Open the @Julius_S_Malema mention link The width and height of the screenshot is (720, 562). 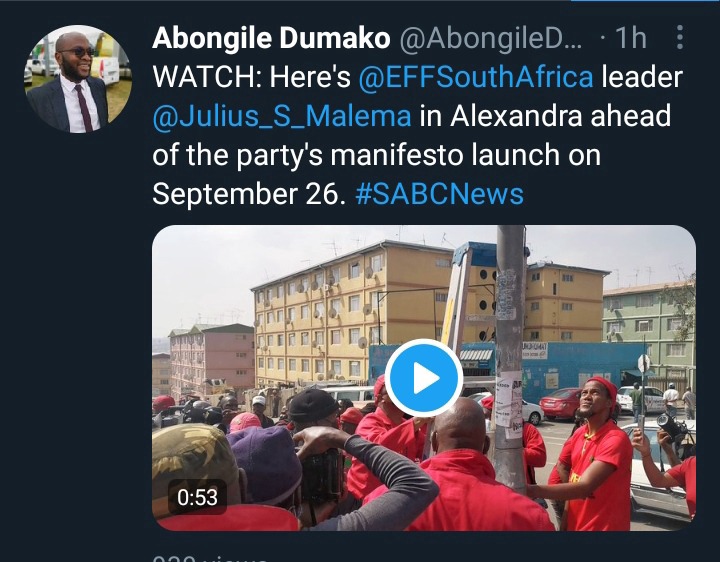[x=281, y=116]
